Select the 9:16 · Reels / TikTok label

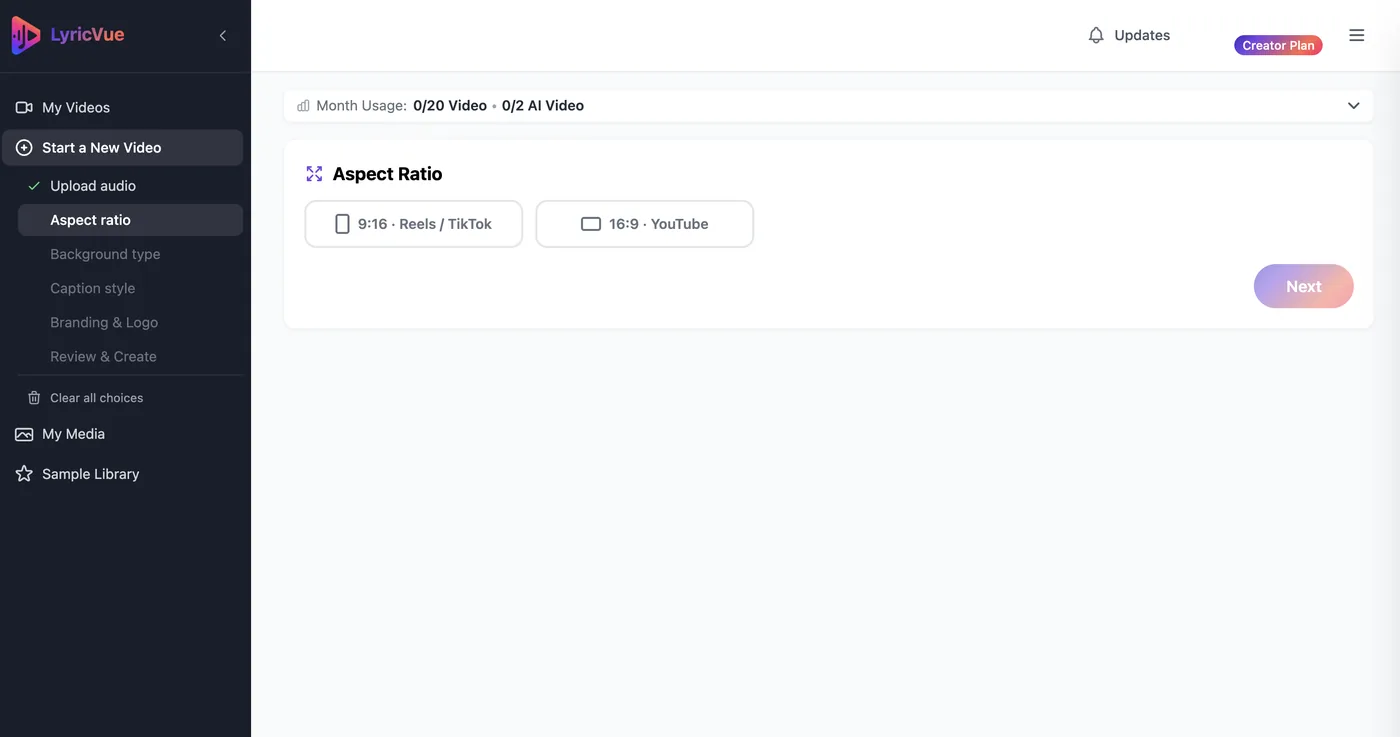pos(425,224)
